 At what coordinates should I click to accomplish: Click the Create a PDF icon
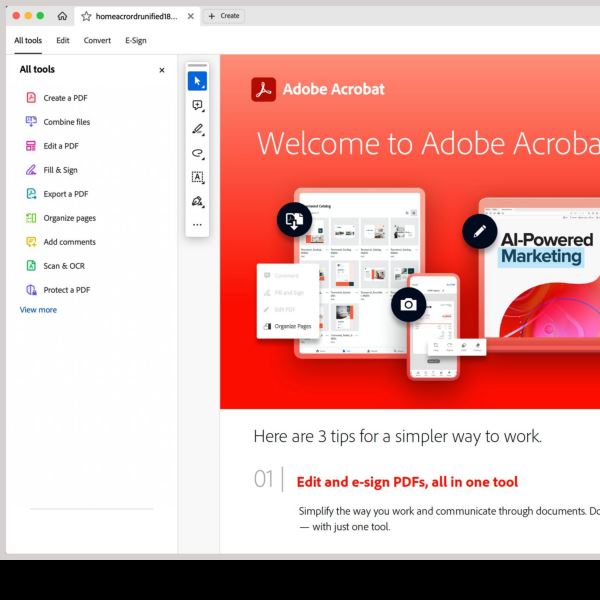31,98
